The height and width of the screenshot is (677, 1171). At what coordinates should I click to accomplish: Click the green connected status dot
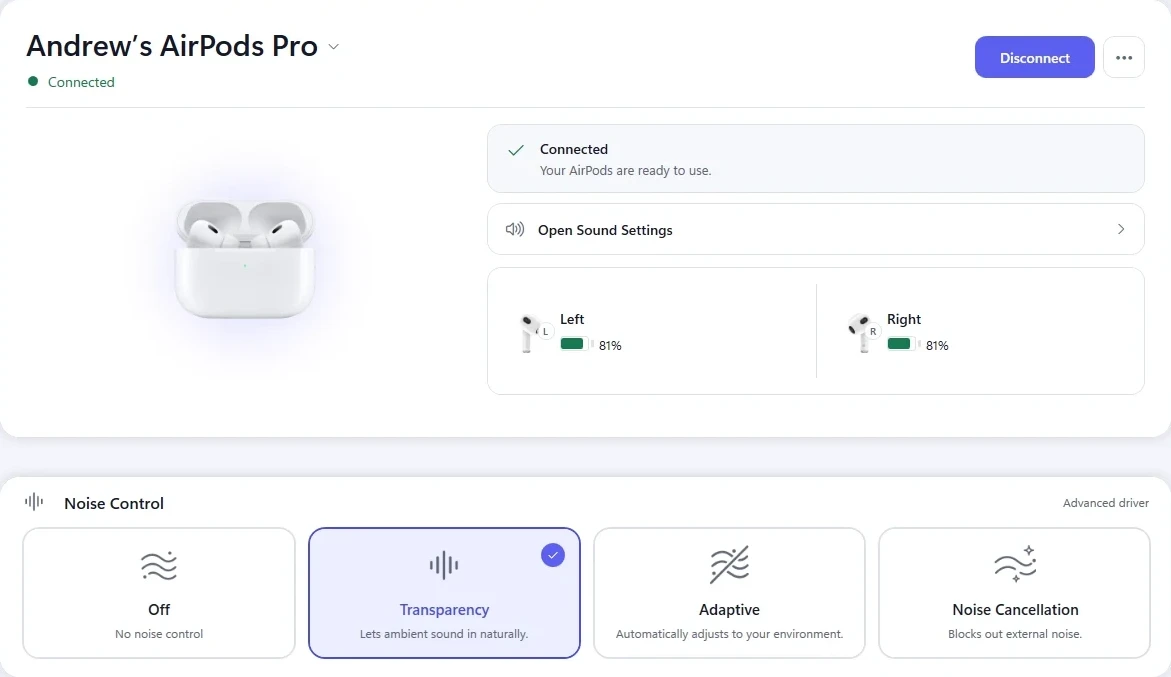(33, 81)
